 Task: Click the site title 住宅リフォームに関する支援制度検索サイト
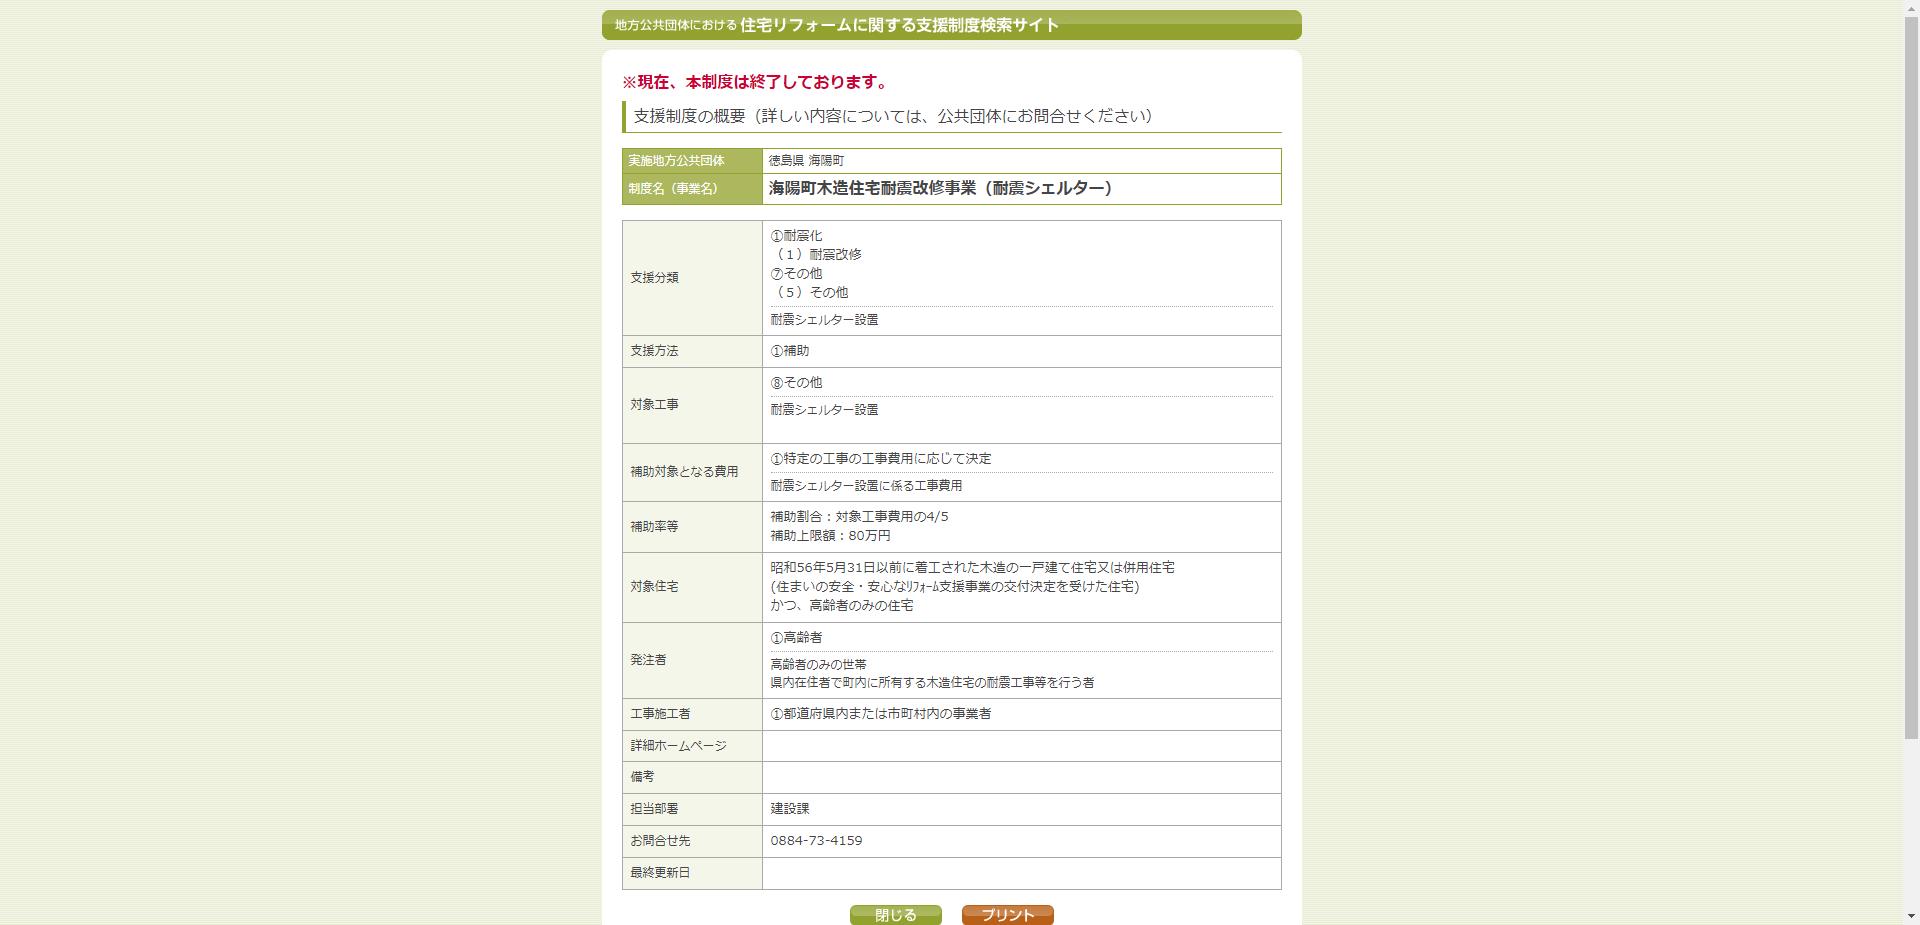(x=897, y=27)
